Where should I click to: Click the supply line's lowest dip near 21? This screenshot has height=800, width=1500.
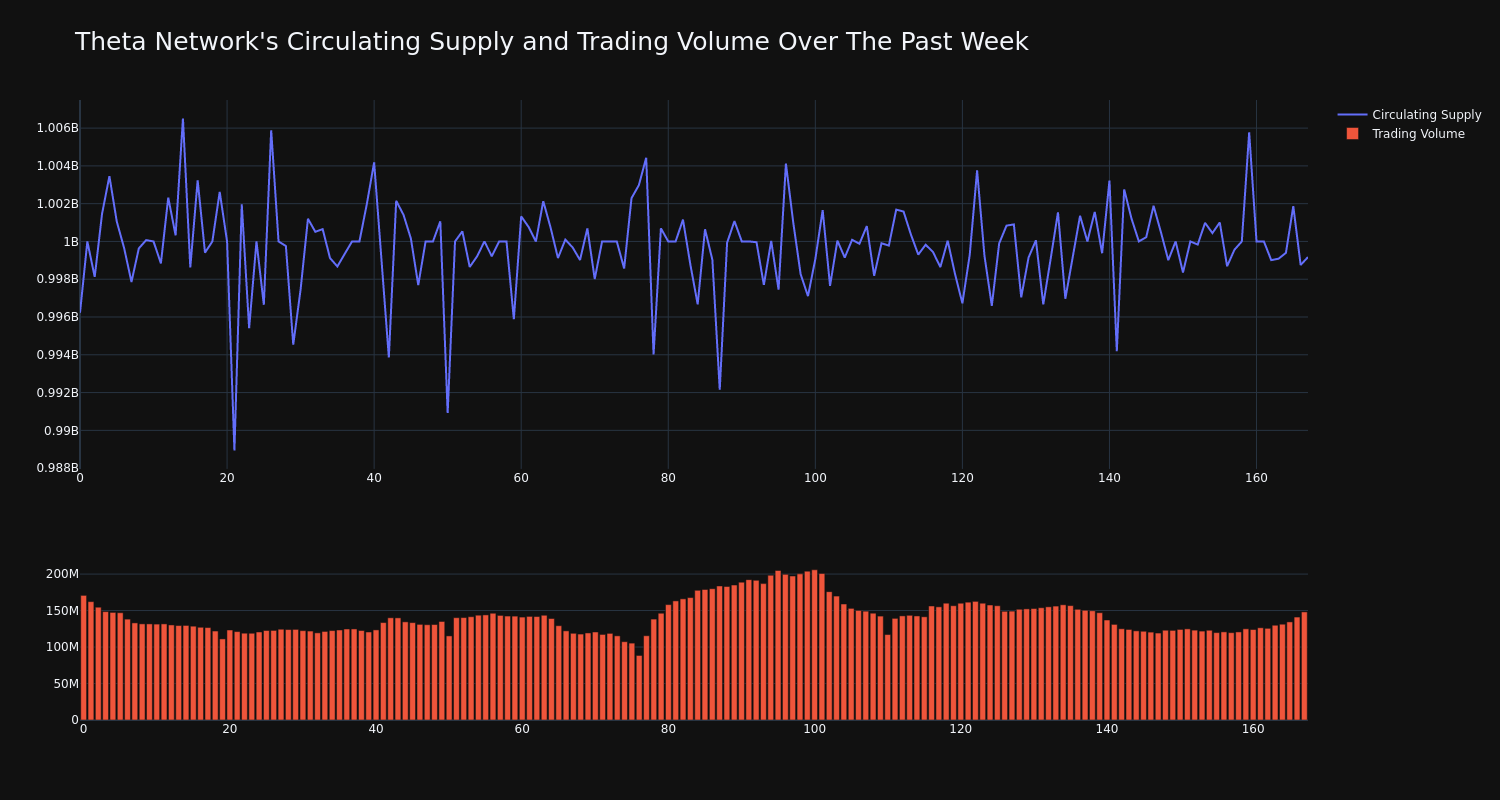[234, 449]
